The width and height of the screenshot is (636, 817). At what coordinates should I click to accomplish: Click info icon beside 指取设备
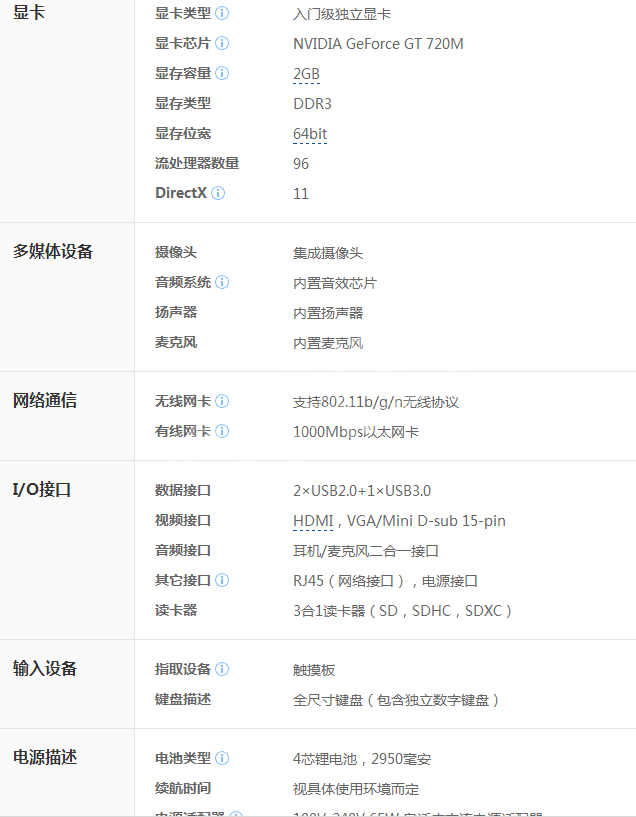222,669
